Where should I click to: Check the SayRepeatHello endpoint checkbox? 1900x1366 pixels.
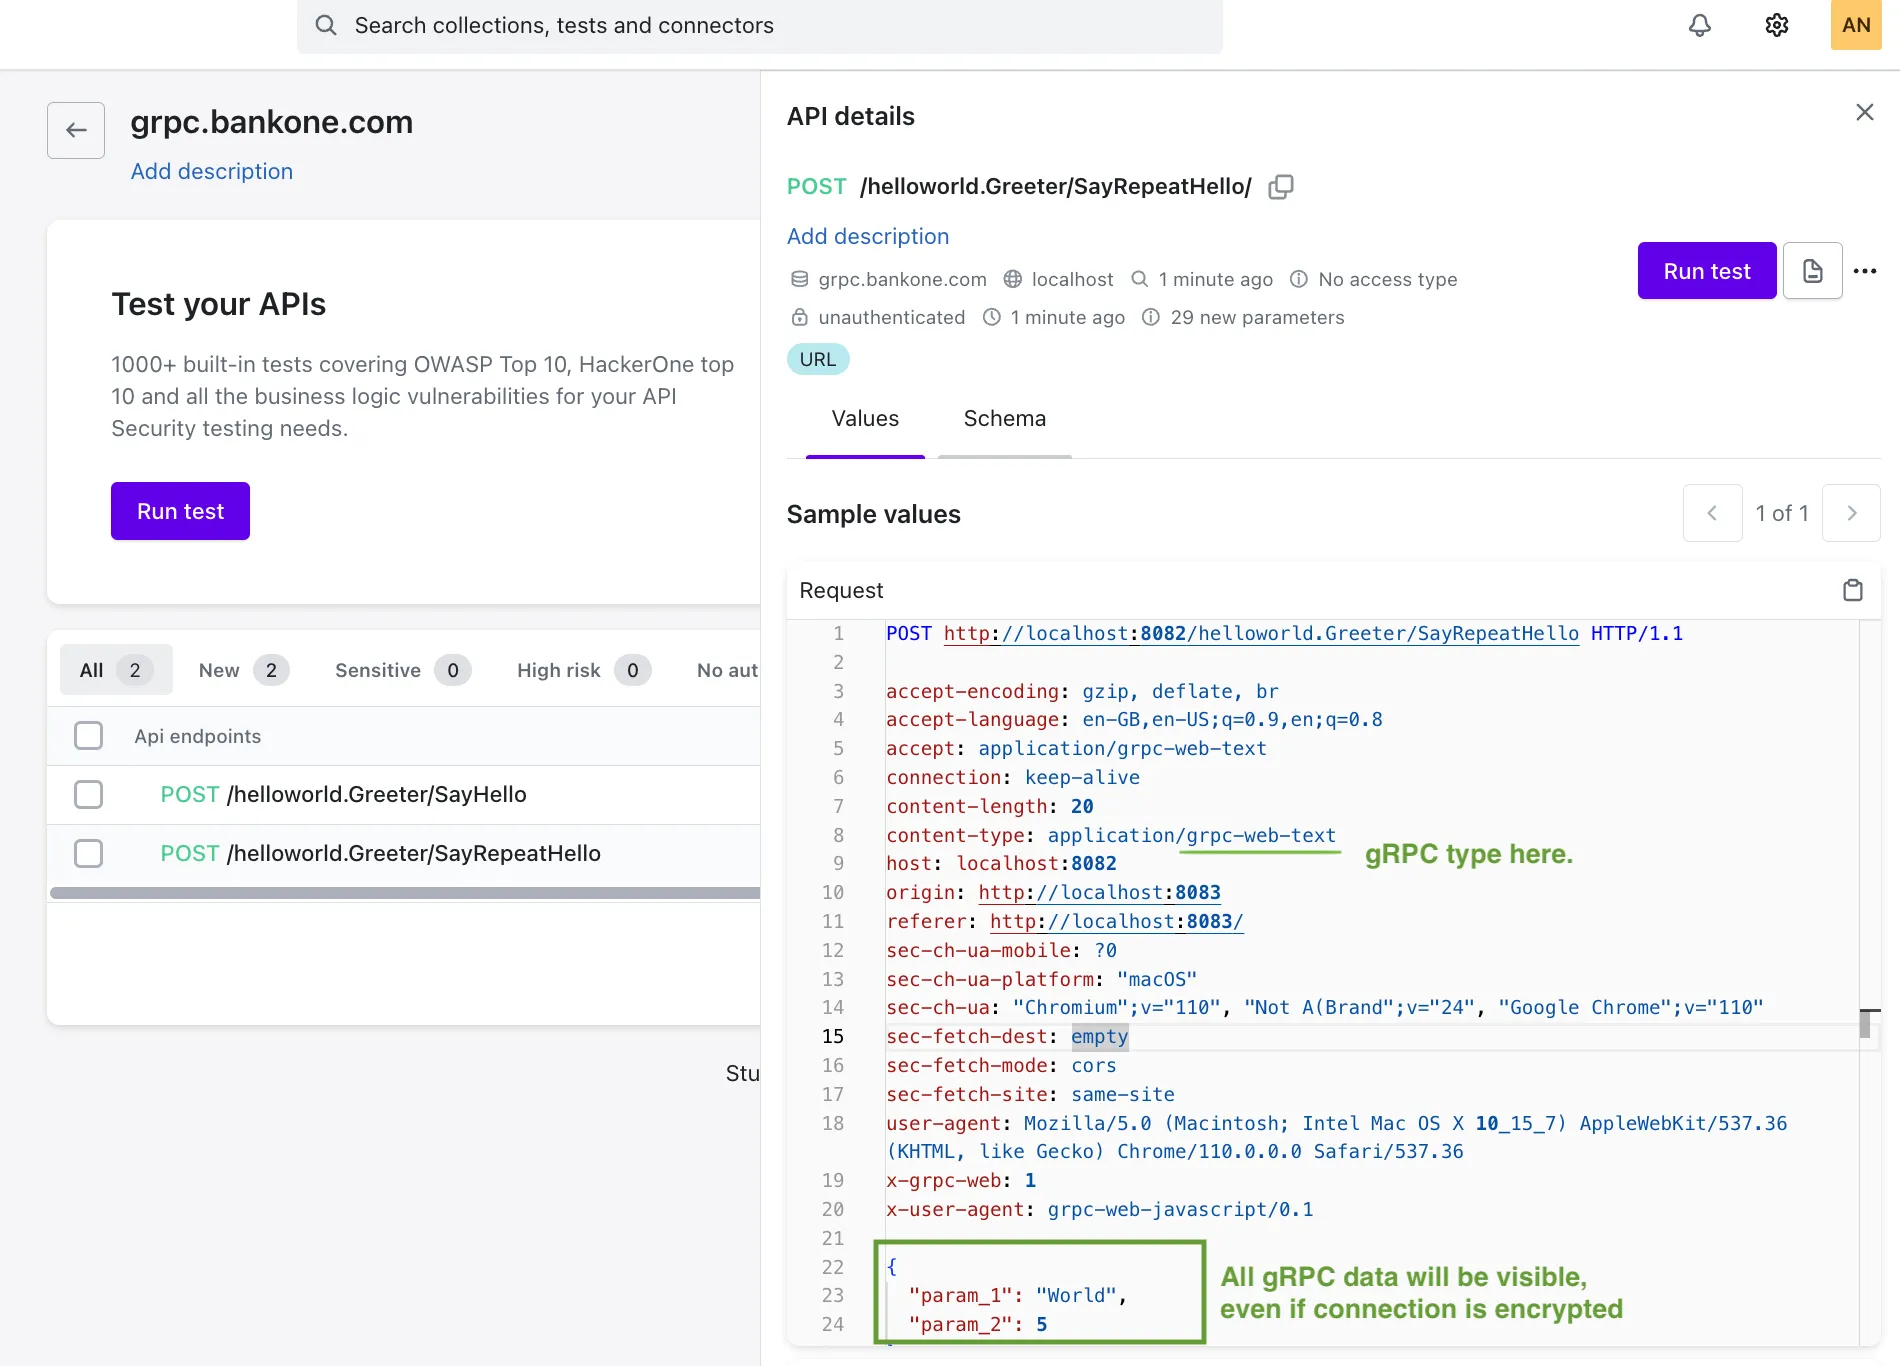click(89, 854)
